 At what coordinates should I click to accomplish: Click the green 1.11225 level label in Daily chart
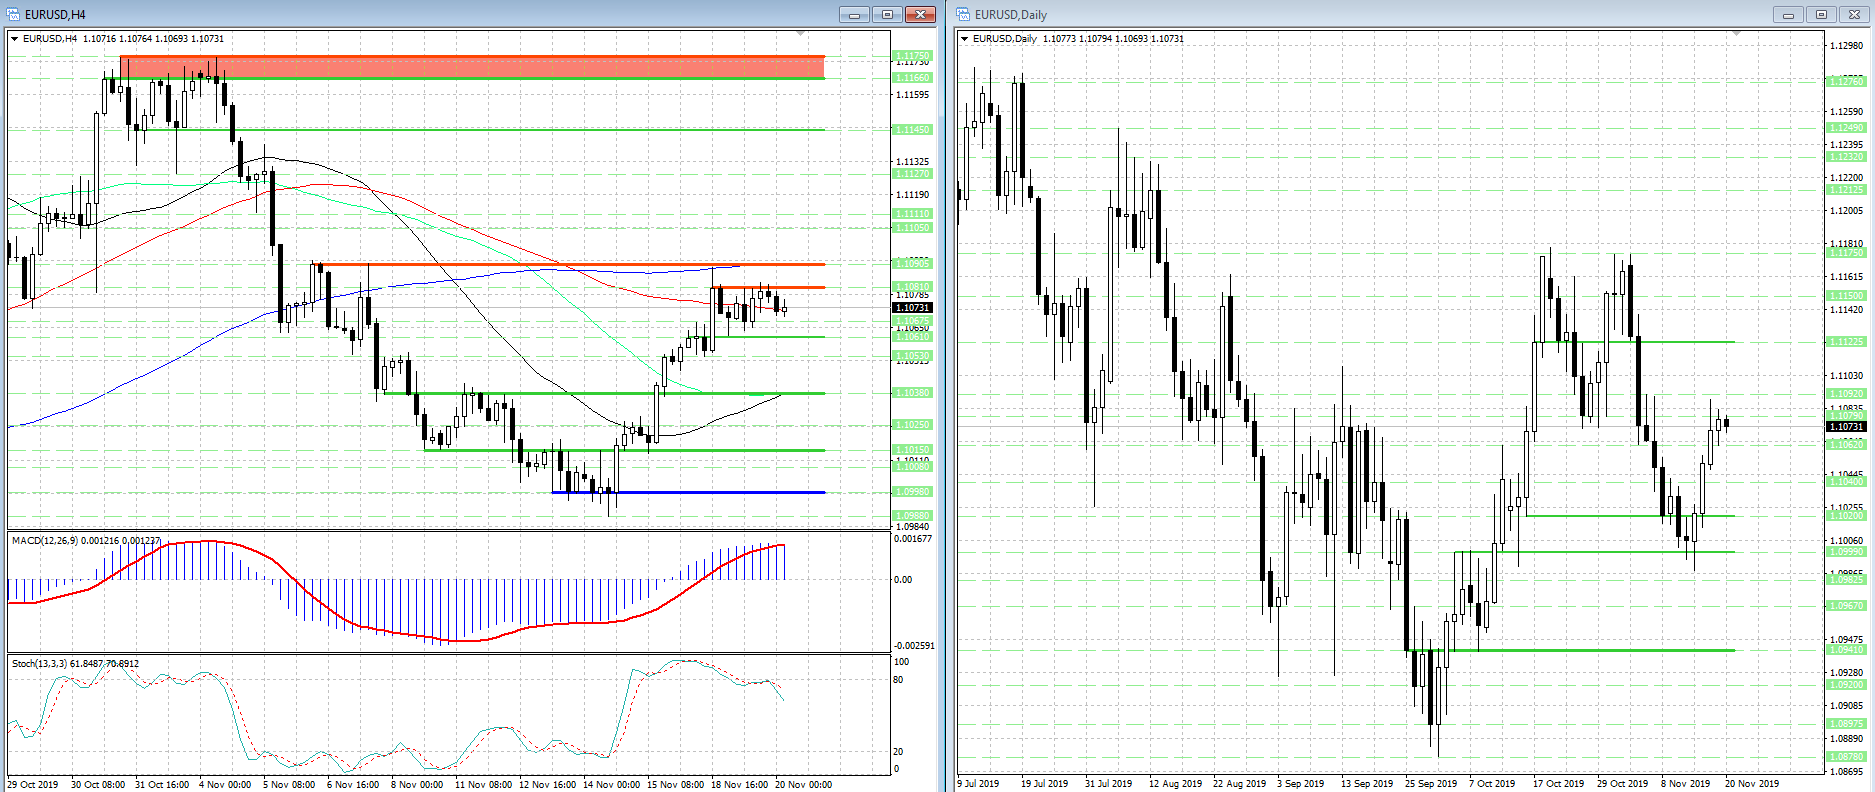[1846, 342]
